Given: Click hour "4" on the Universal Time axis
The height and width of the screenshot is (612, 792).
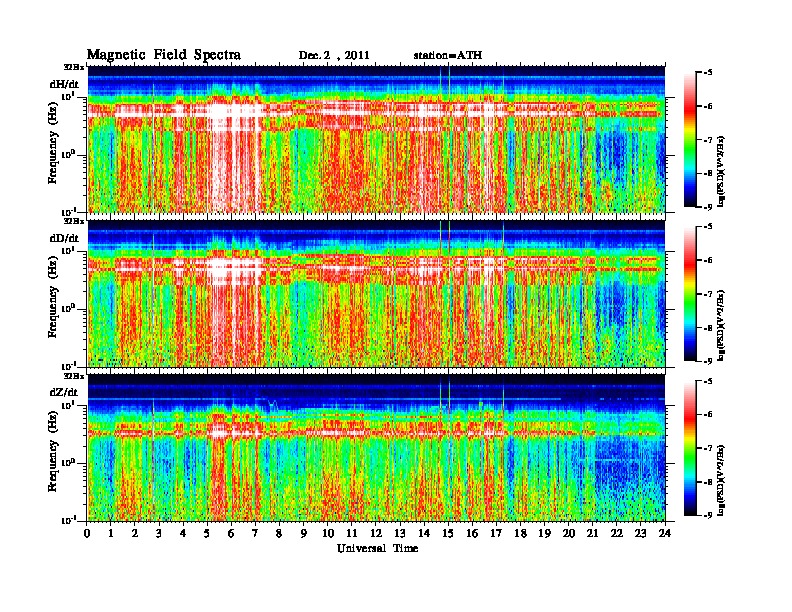Looking at the screenshot, I should pyautogui.click(x=183, y=533).
